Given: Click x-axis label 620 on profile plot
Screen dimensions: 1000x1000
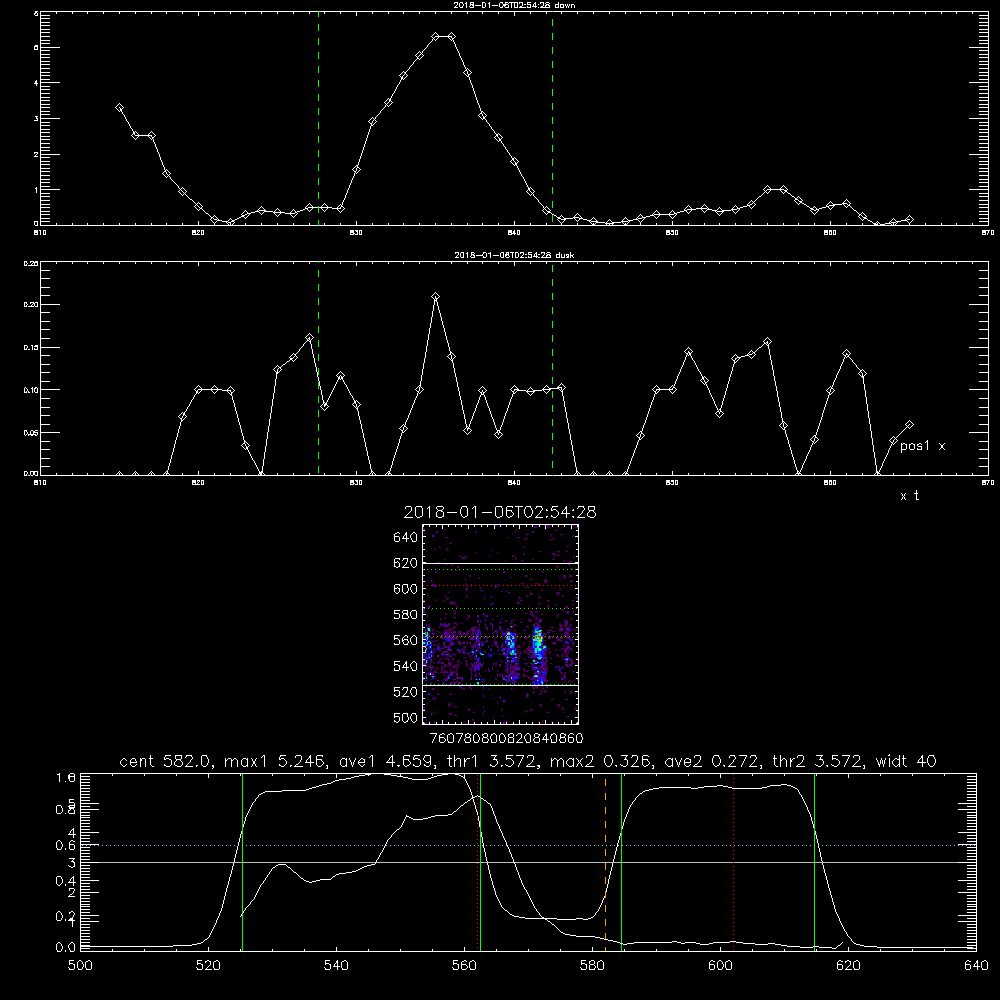Looking at the screenshot, I should tap(848, 965).
